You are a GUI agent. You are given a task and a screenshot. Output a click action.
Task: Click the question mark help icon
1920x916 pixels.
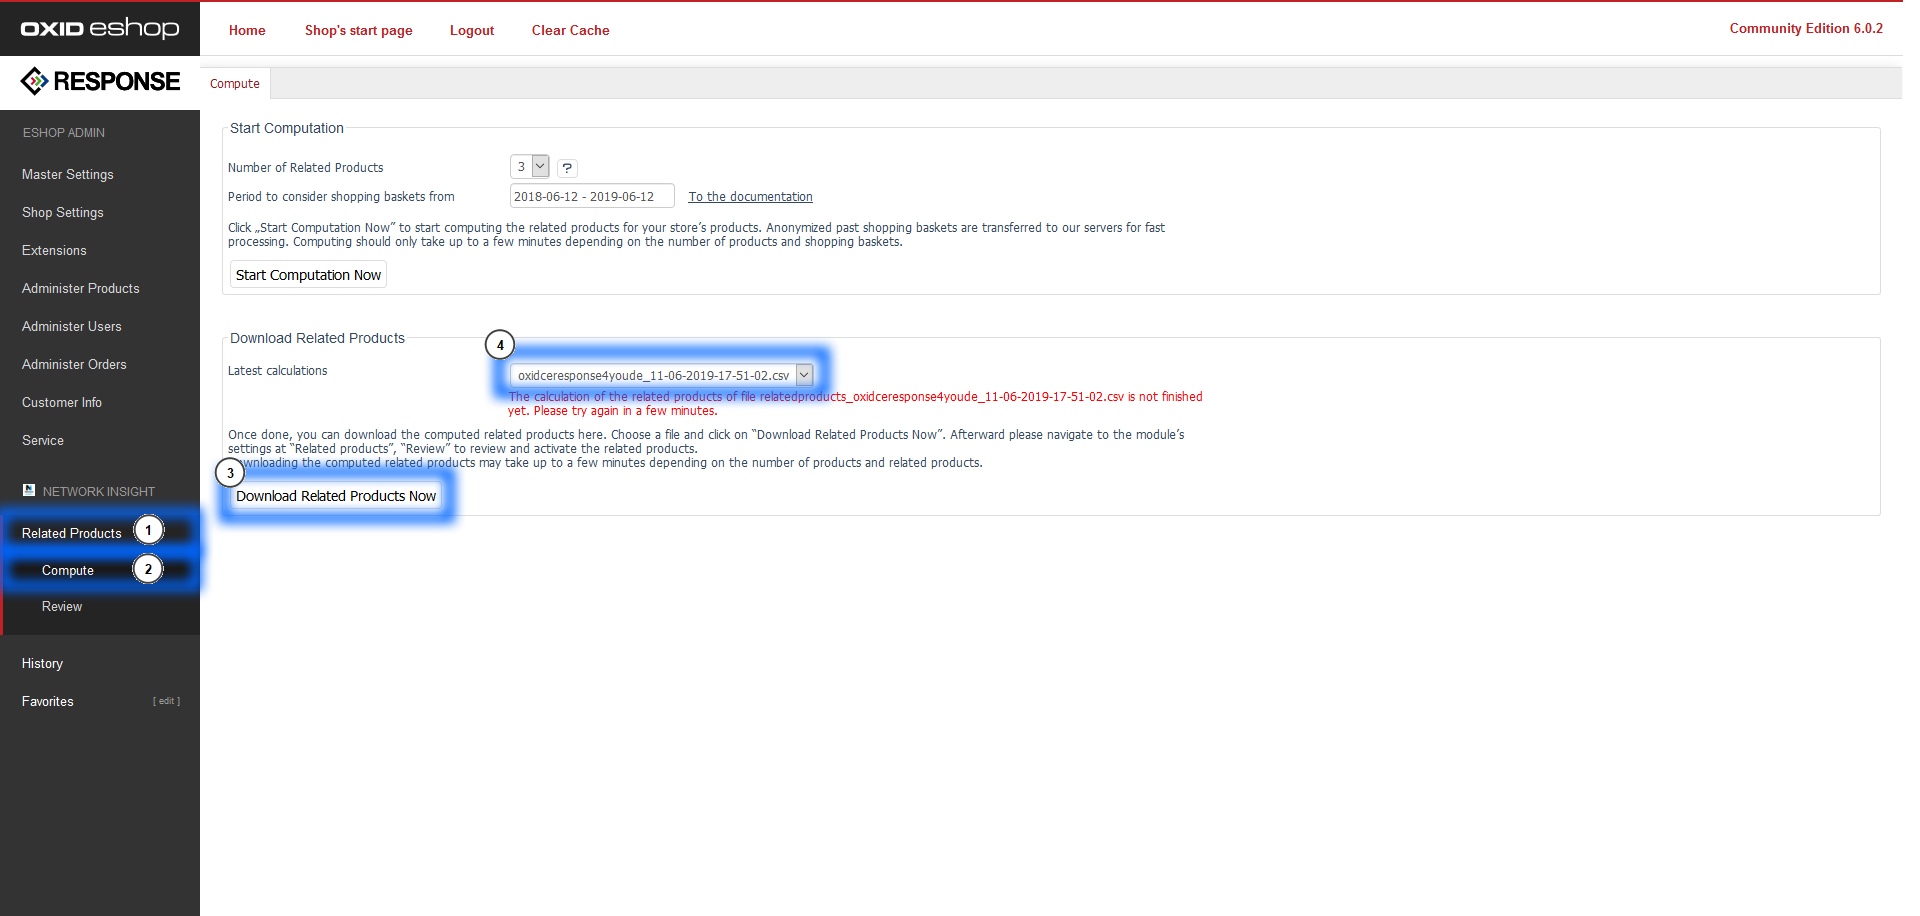coord(567,168)
